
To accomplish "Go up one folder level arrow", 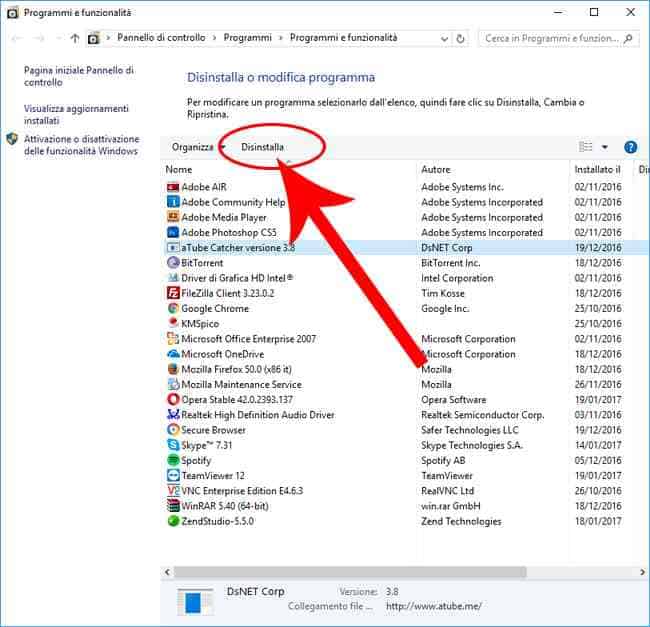I will coord(75,39).
